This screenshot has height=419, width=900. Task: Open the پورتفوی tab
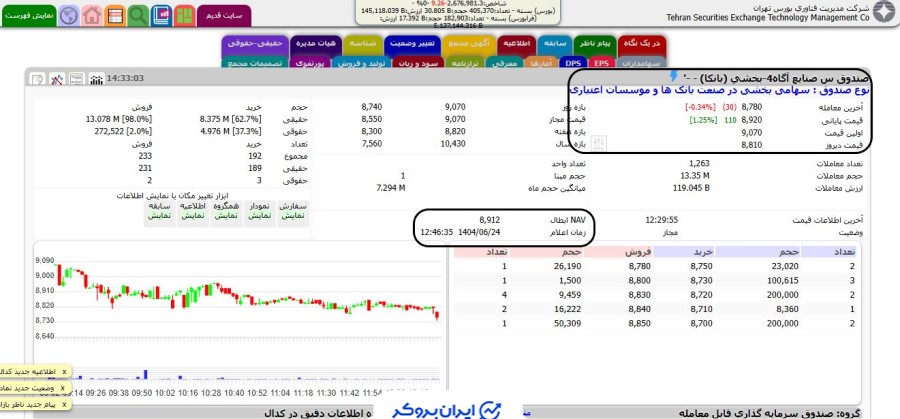tap(311, 63)
